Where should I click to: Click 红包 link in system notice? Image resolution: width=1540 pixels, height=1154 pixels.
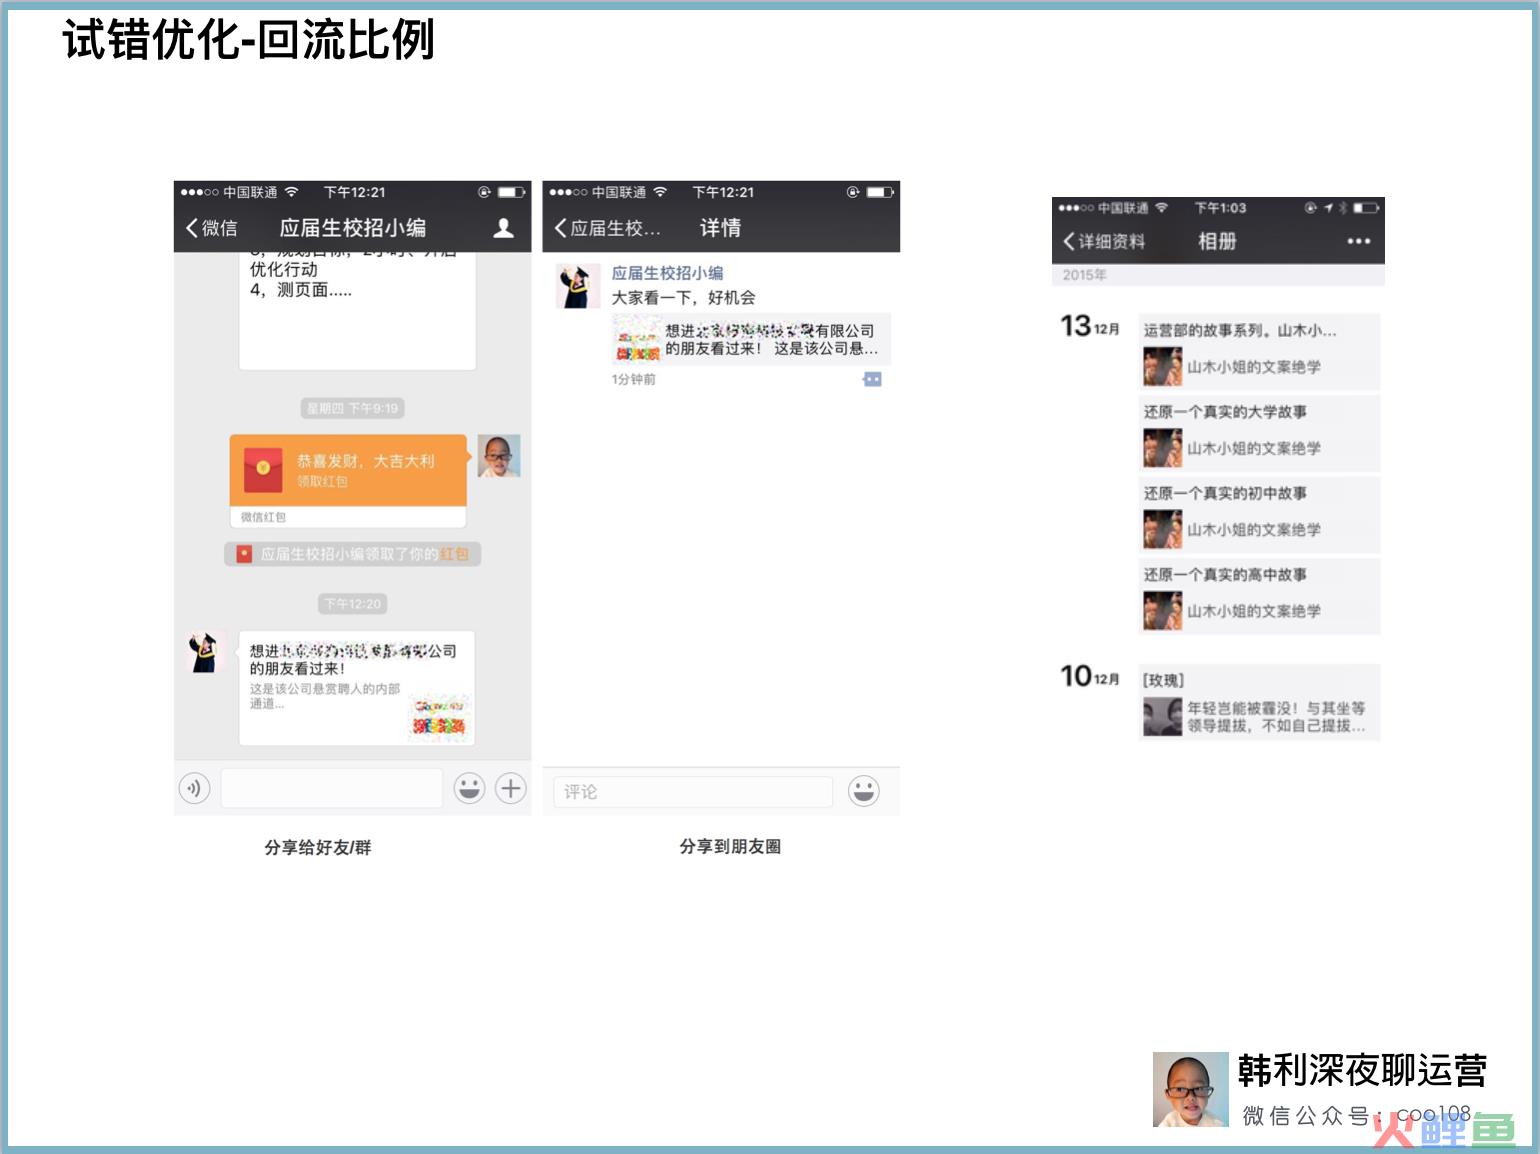455,554
